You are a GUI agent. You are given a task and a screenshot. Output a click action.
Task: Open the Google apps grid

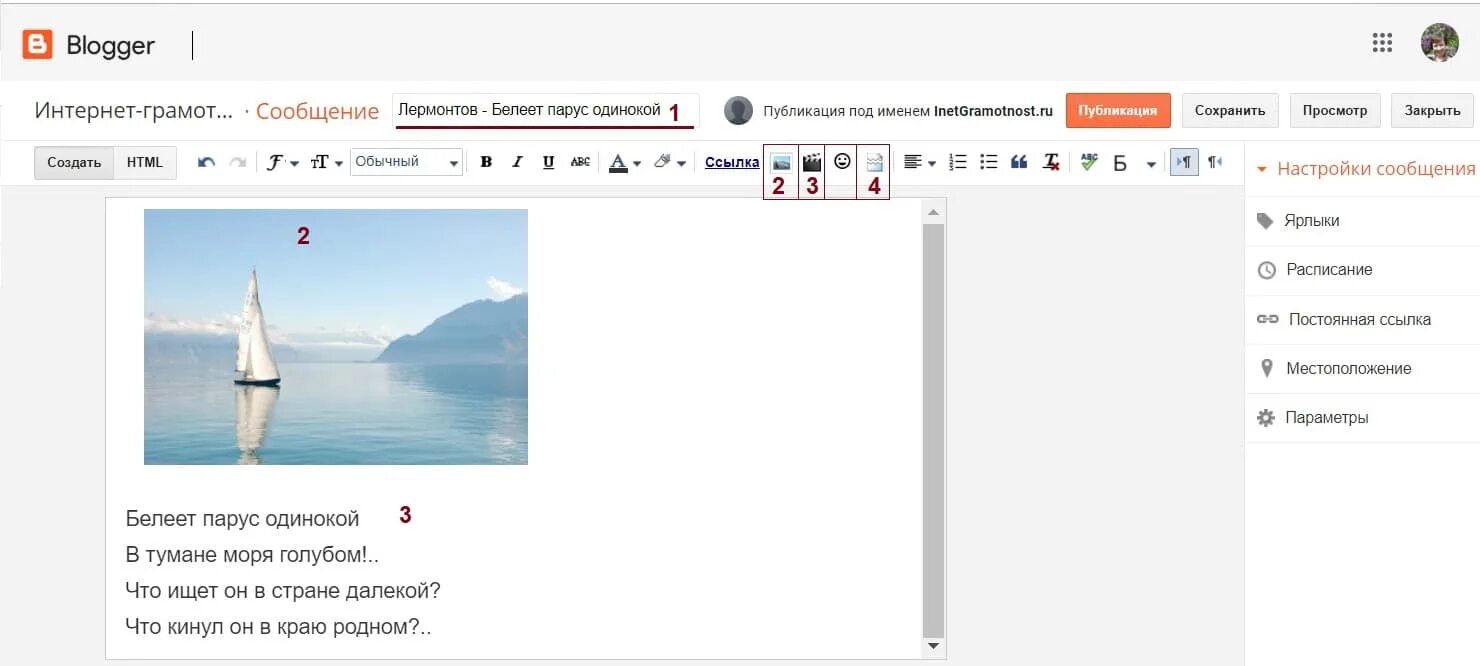click(1382, 42)
